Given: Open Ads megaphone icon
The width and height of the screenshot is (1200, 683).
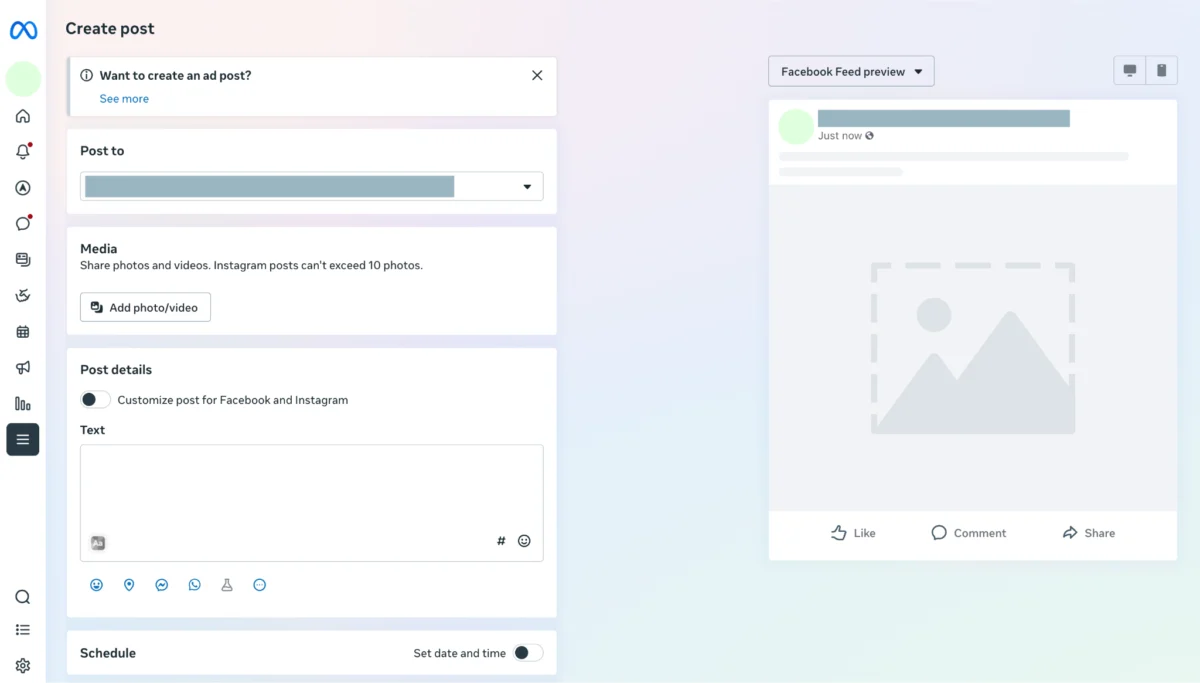Looking at the screenshot, I should point(23,368).
